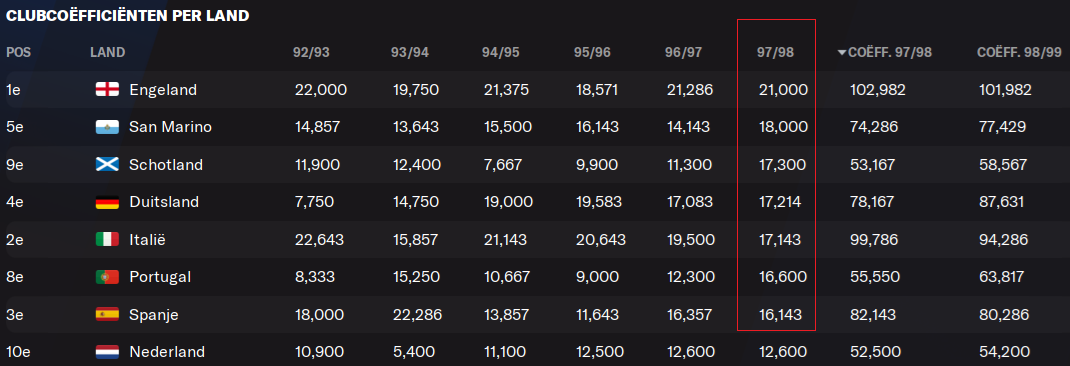1070x366 pixels.
Task: Click the England flag icon
Action: pos(108,89)
